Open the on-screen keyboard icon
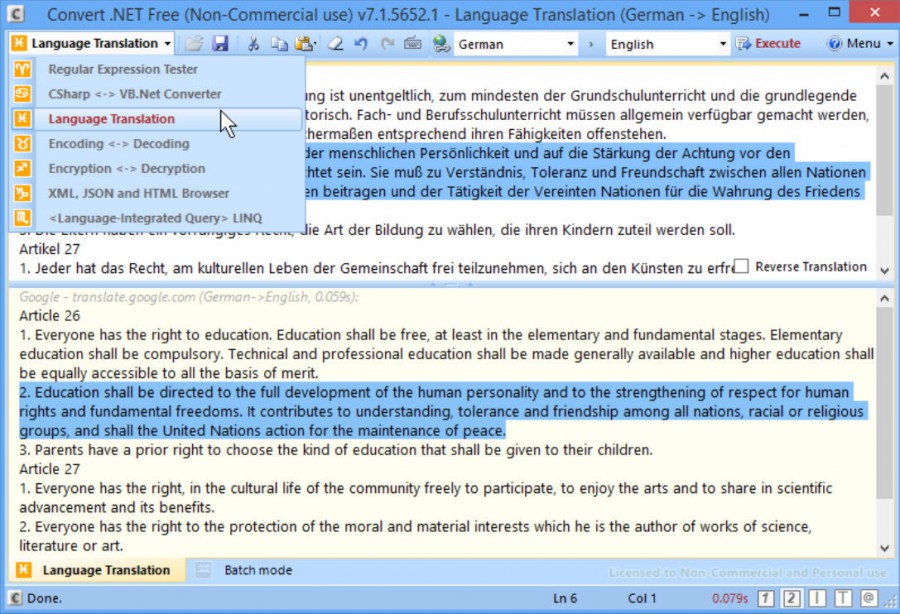Screen dimensions: 900x614 pyautogui.click(x=414, y=43)
